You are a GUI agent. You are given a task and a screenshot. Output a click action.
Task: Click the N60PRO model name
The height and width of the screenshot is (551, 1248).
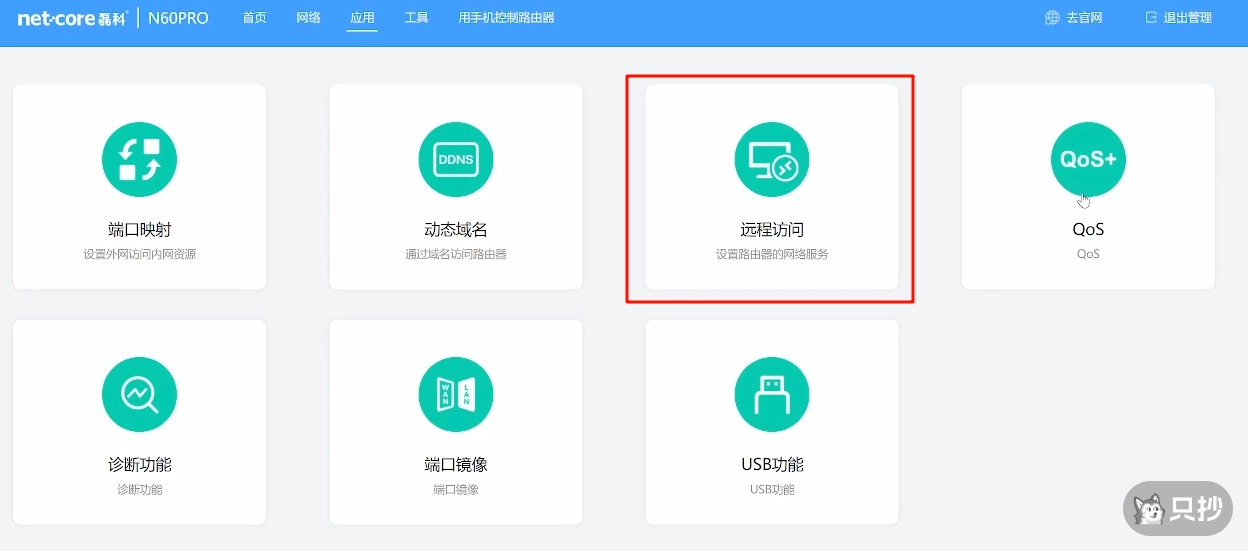click(x=178, y=18)
